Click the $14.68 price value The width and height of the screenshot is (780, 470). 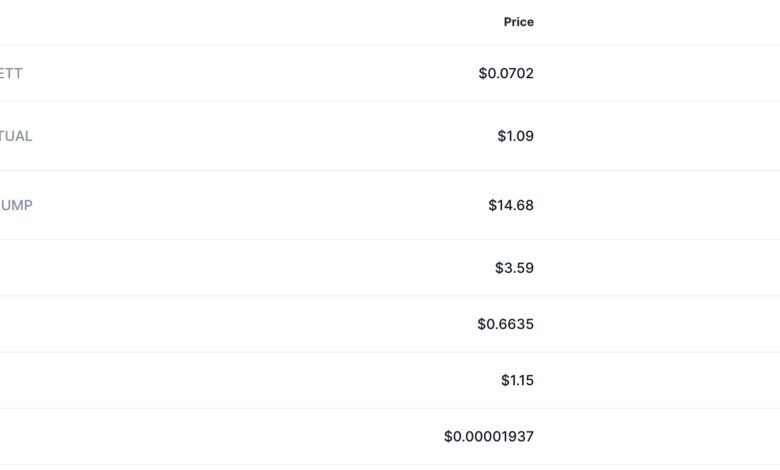pyautogui.click(x=511, y=205)
